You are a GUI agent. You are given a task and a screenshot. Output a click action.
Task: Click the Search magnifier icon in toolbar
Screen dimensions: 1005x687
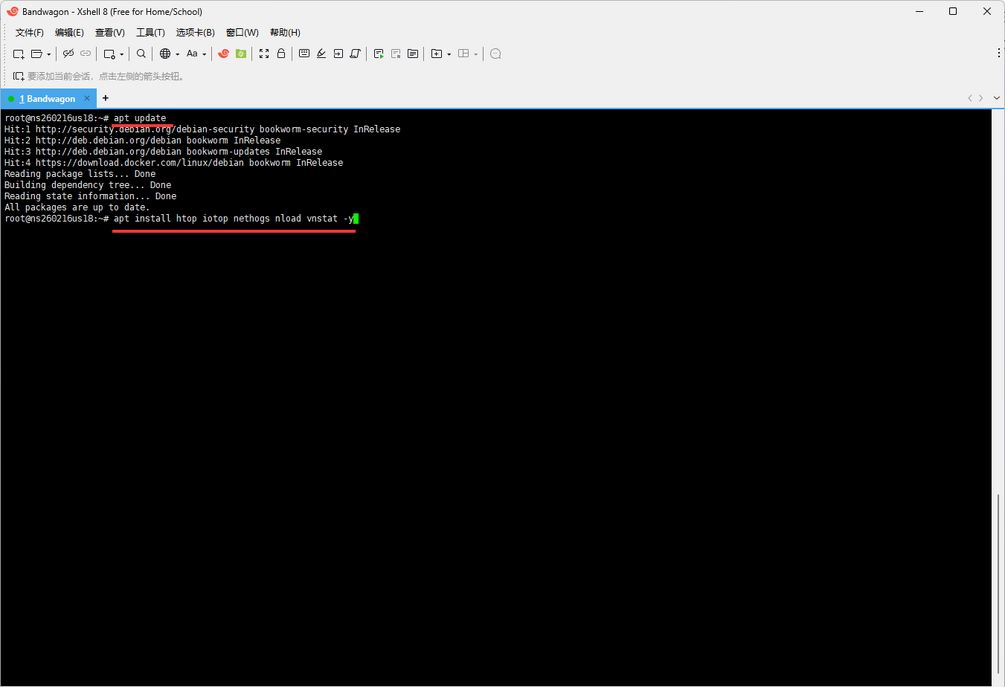pos(141,54)
